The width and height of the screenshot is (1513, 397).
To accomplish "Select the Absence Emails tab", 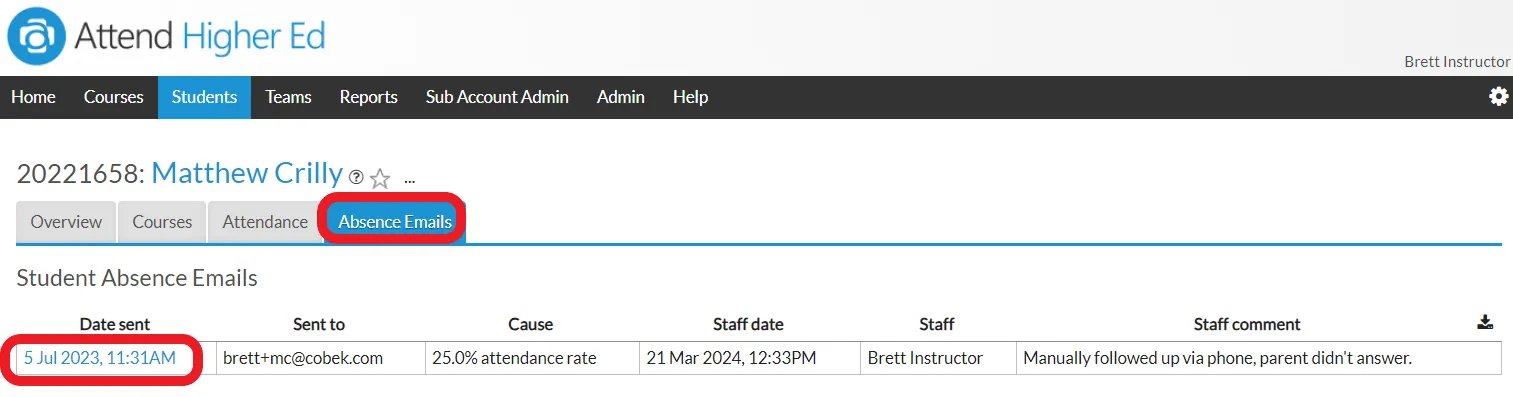I will (395, 222).
